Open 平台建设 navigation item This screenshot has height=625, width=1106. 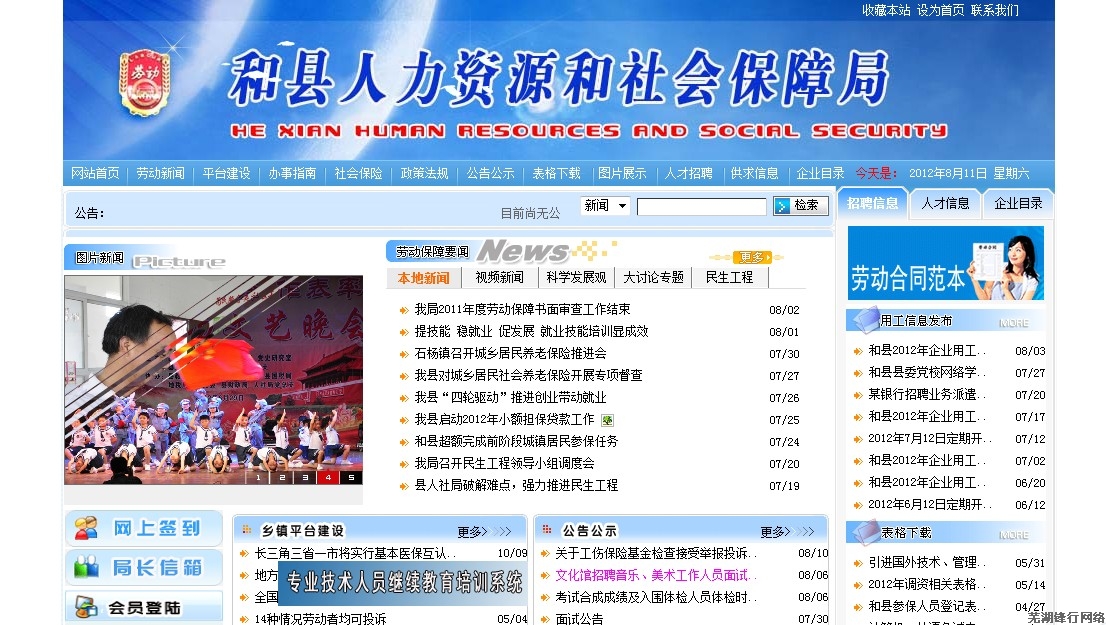(226, 174)
